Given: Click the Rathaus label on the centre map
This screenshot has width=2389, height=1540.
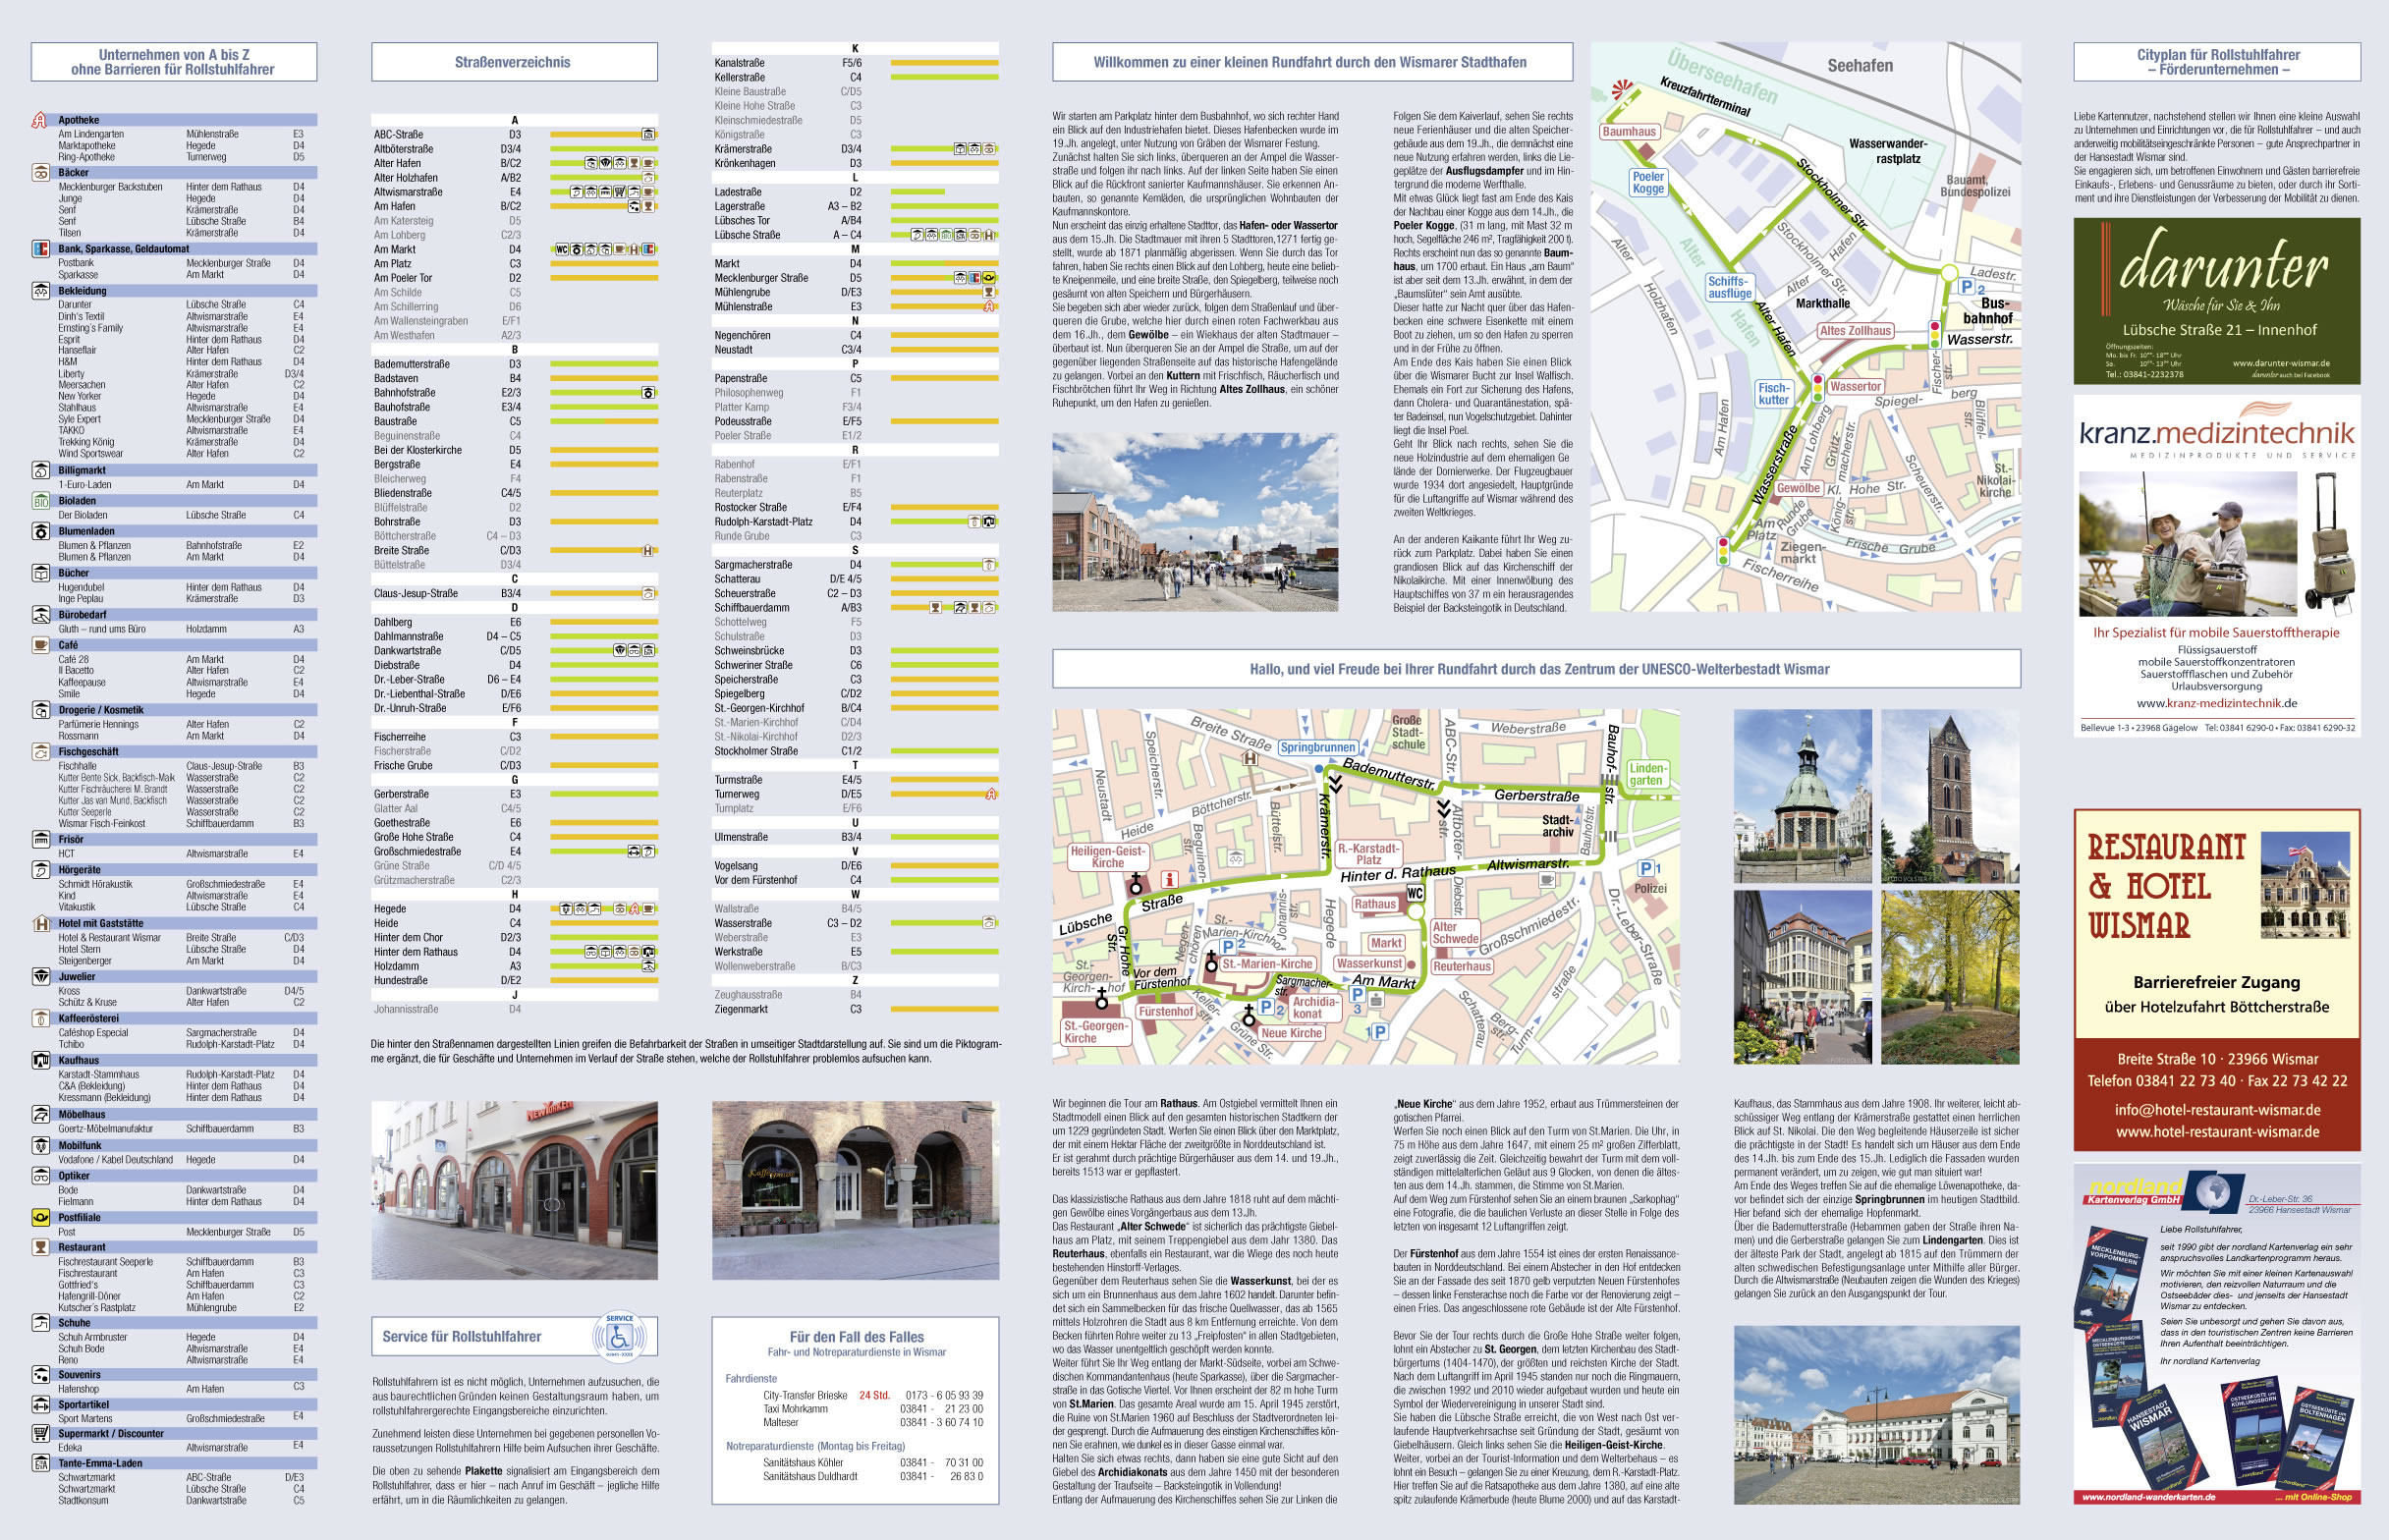Looking at the screenshot, I should click(x=1375, y=904).
